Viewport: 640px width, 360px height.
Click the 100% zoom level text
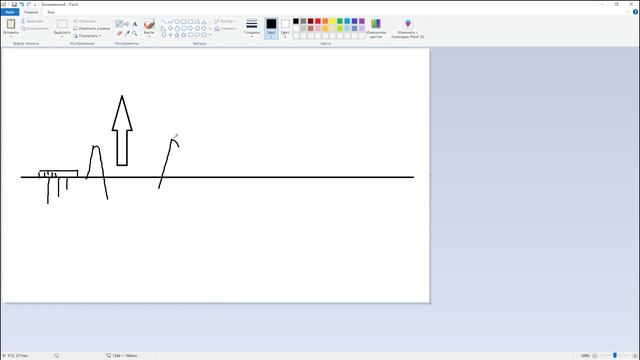(x=585, y=356)
